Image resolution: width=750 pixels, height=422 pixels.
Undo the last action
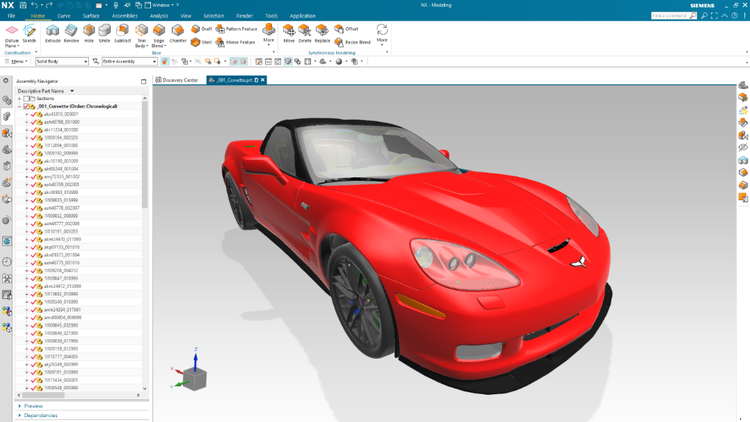coord(34,5)
